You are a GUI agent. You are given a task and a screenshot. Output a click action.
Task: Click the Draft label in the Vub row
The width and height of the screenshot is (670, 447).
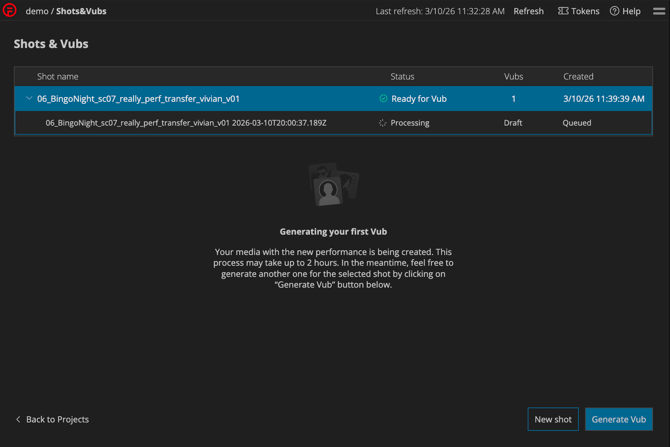(x=513, y=123)
